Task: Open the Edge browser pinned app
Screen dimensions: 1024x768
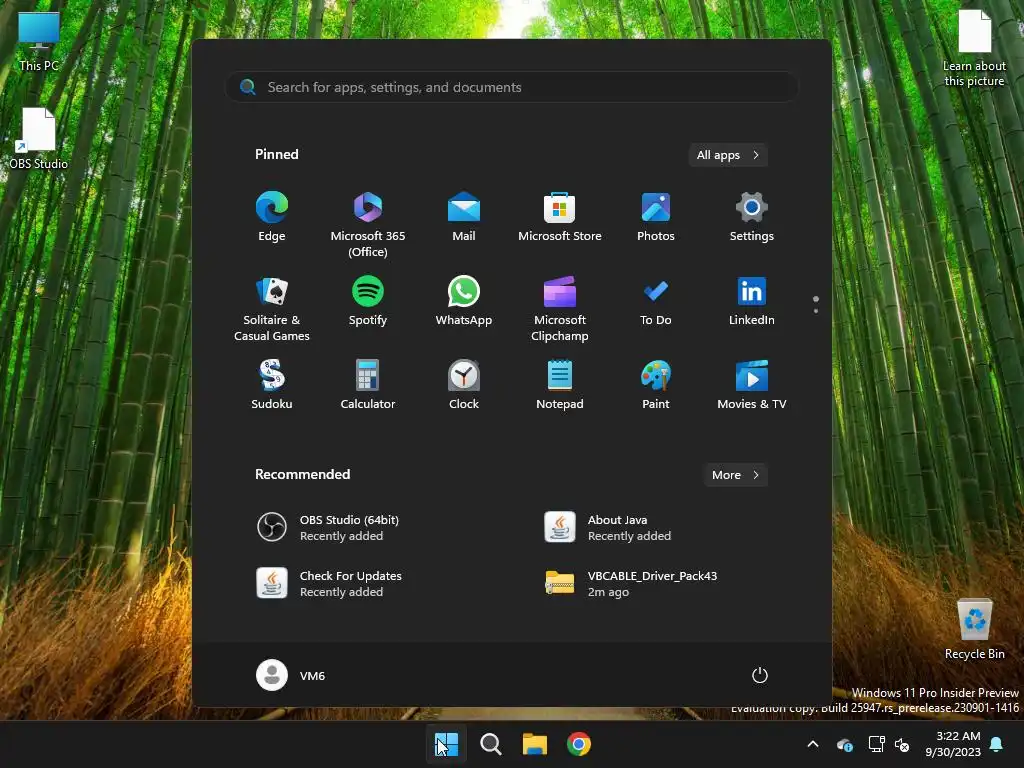Action: click(x=272, y=217)
